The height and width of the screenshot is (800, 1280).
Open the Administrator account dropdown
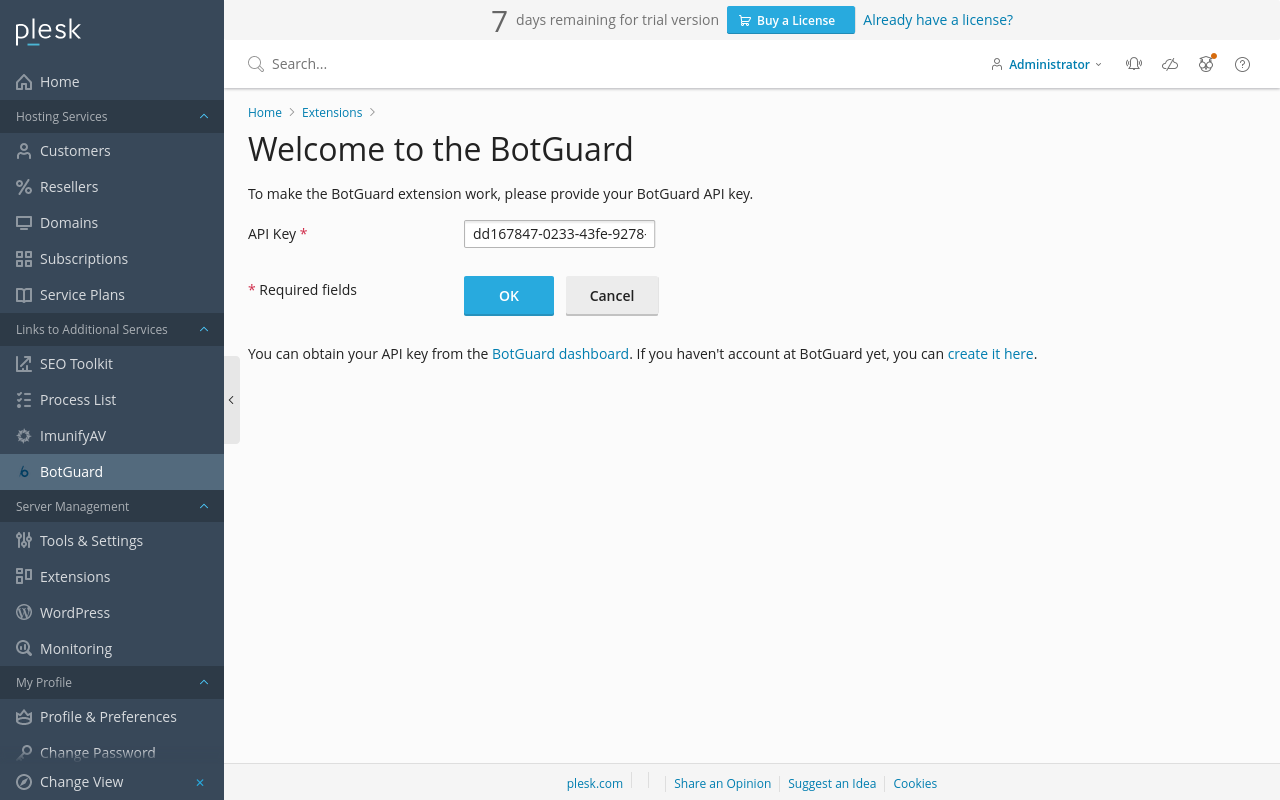tap(1047, 64)
